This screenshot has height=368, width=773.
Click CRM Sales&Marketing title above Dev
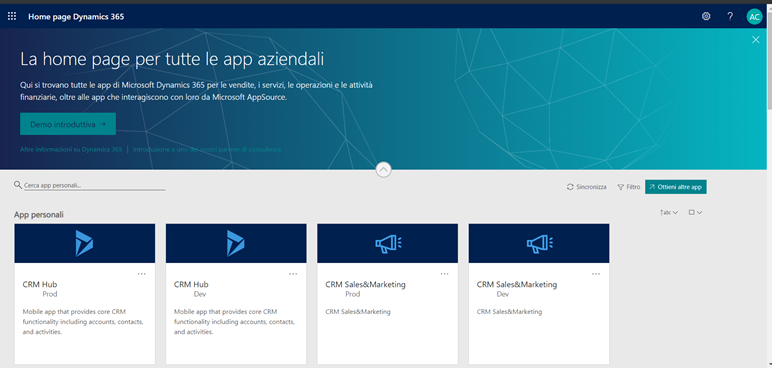click(517, 285)
